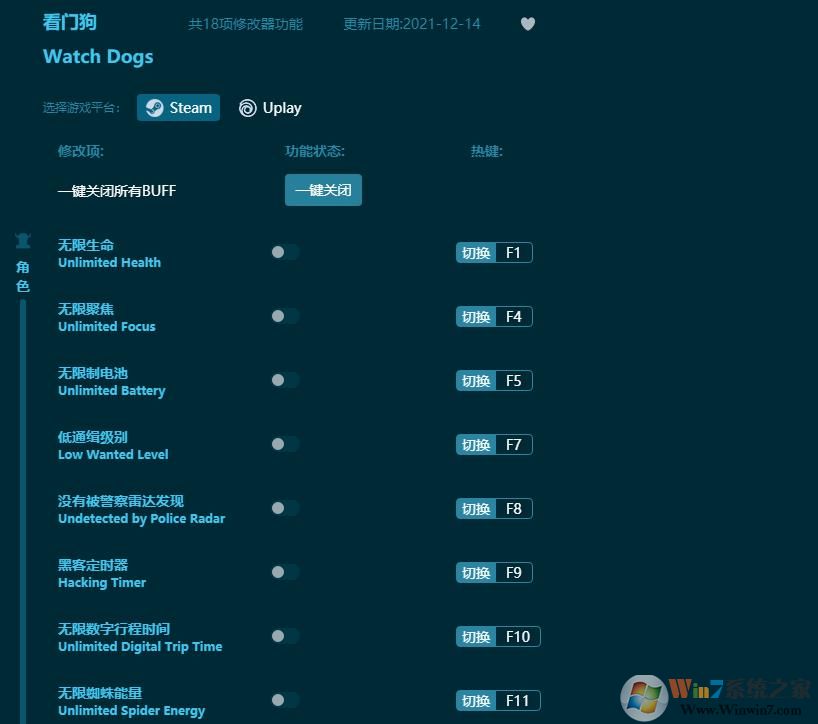Click the F11 hotkey field

coord(518,701)
